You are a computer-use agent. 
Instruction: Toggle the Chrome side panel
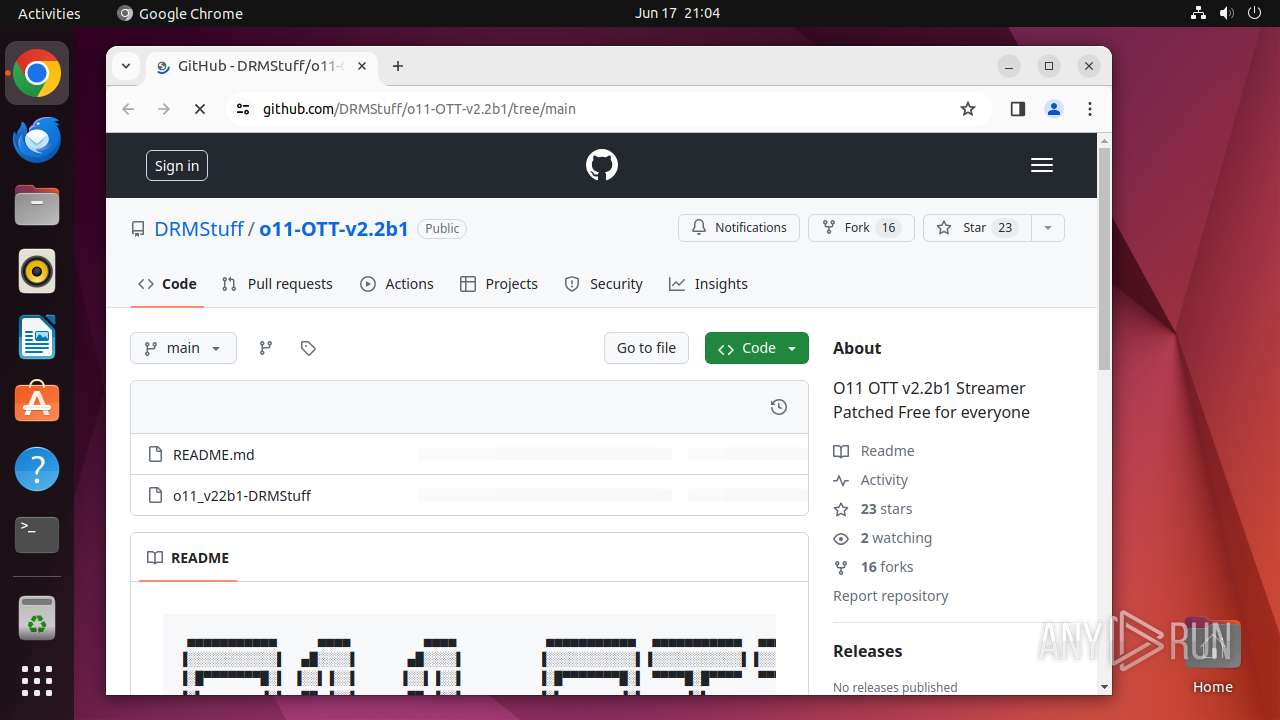pyautogui.click(x=1018, y=109)
